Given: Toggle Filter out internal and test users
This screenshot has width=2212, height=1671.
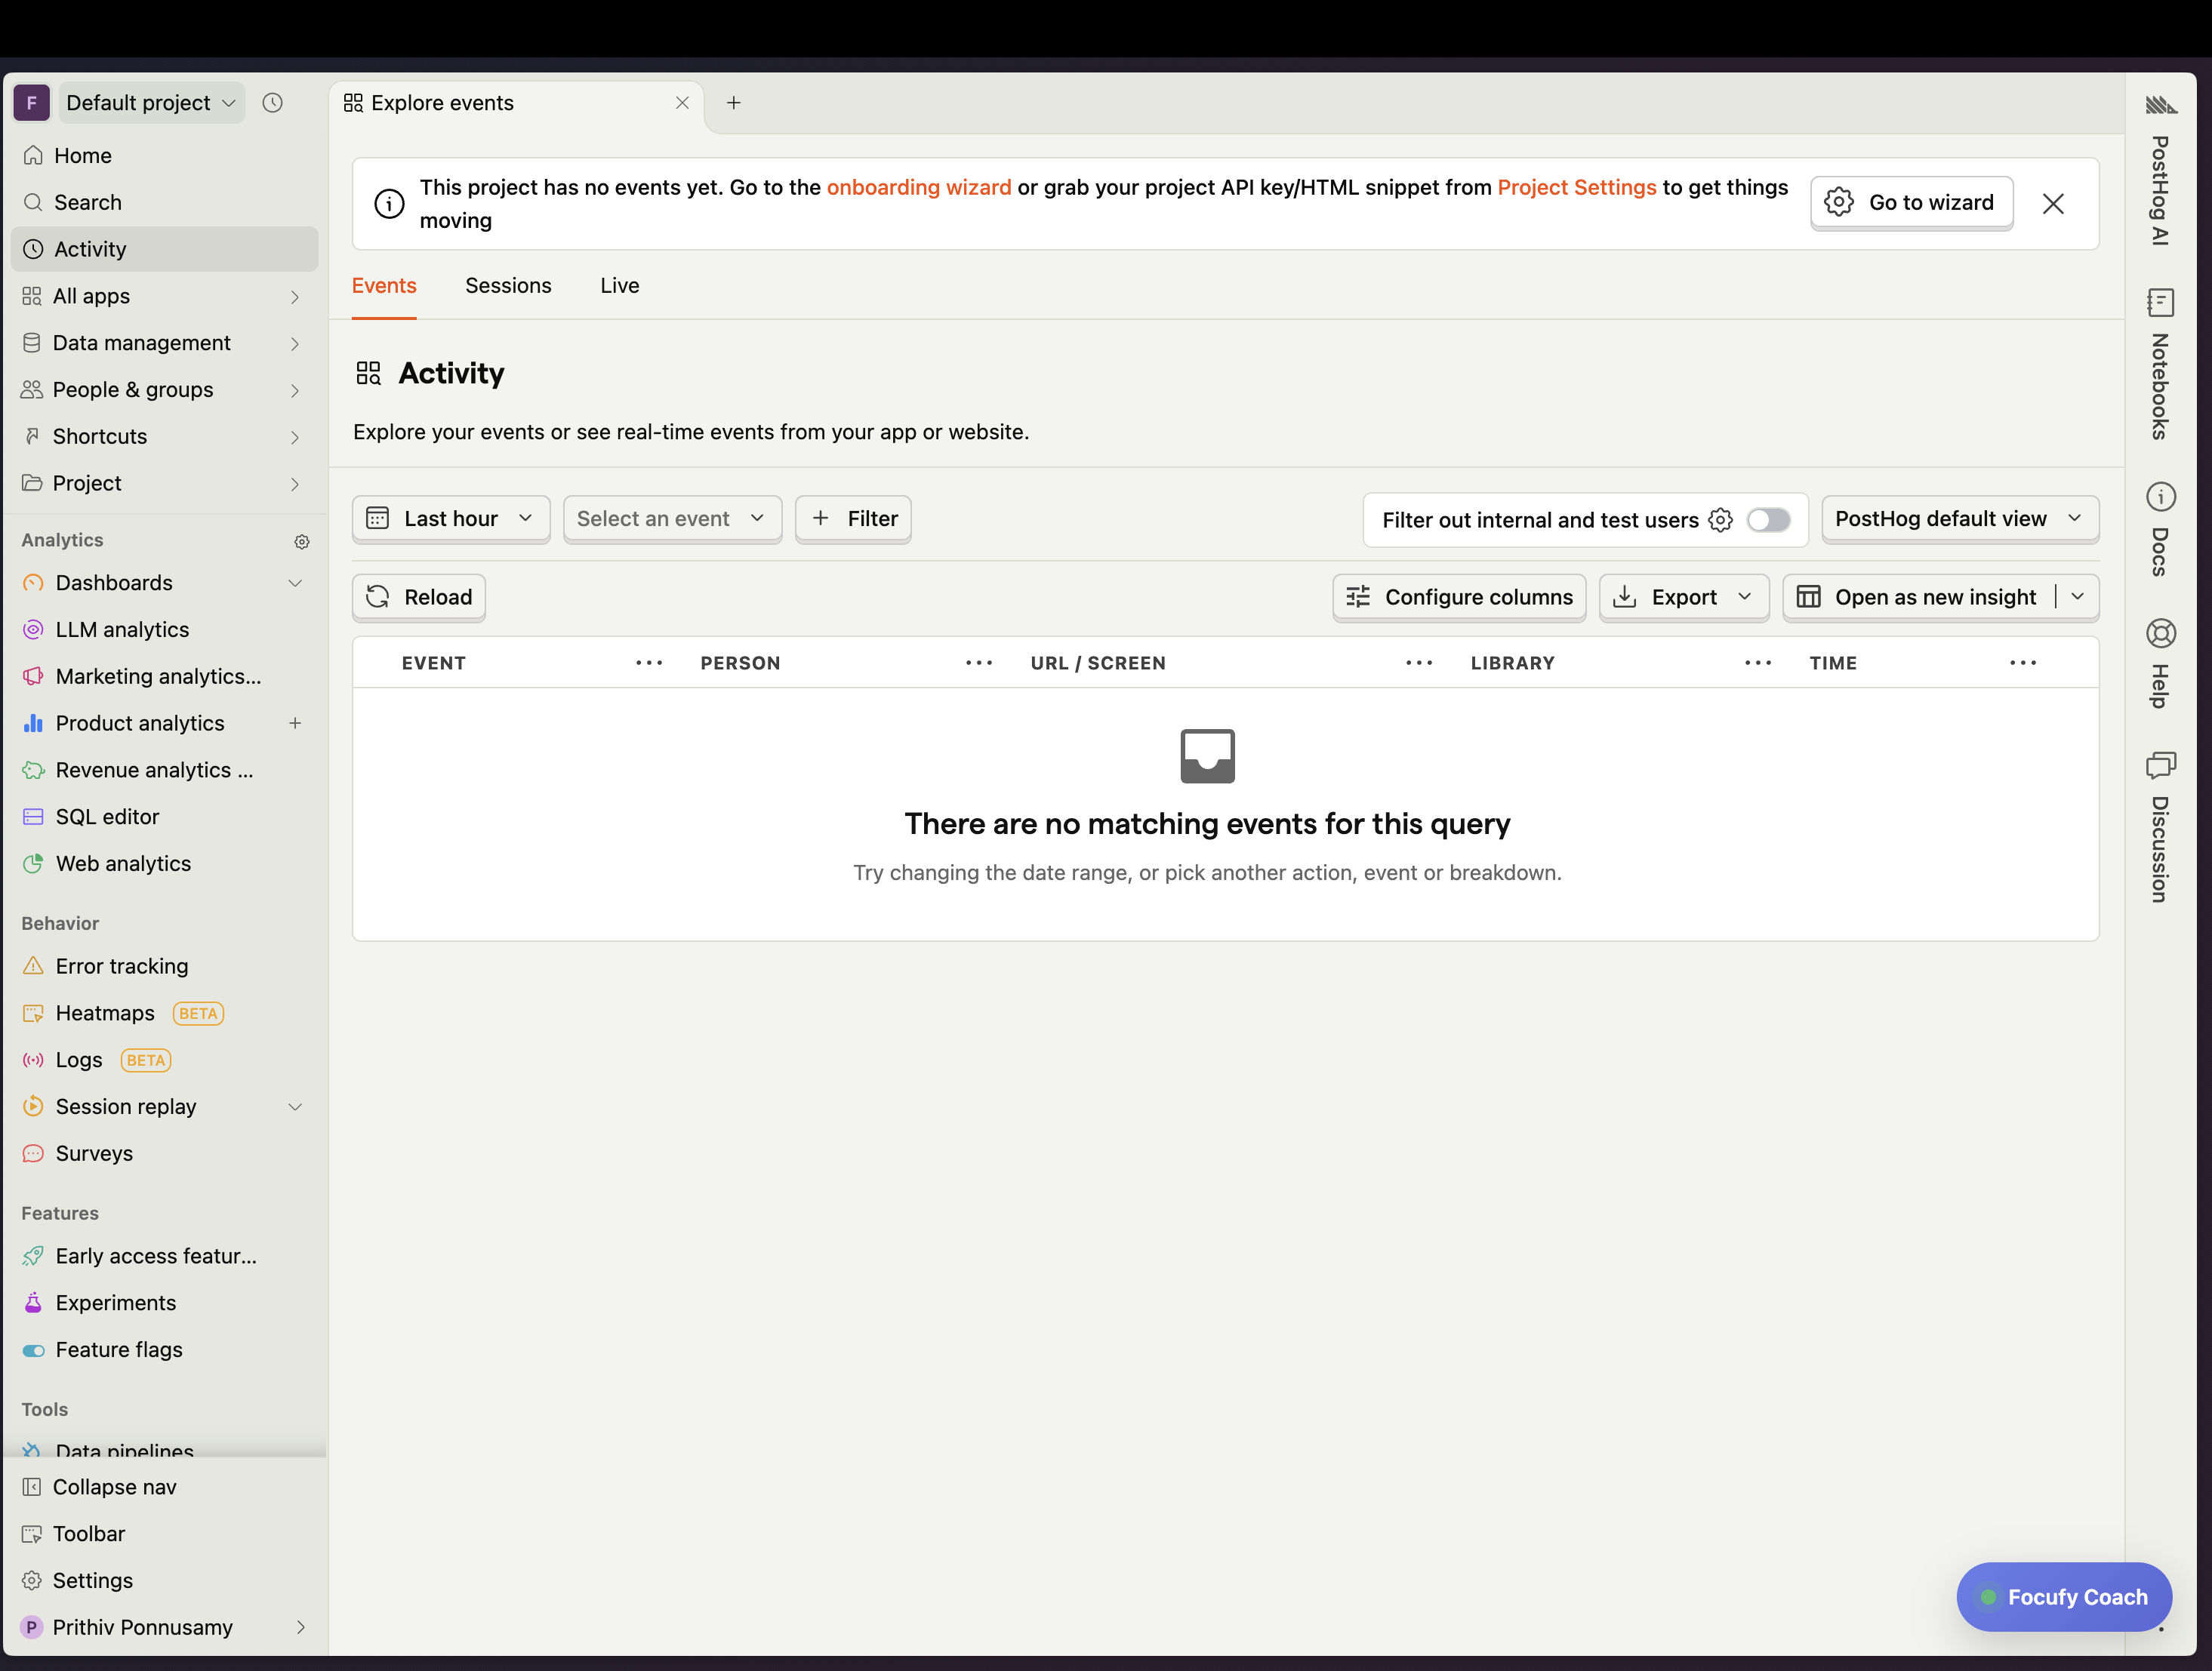Looking at the screenshot, I should [x=1768, y=520].
